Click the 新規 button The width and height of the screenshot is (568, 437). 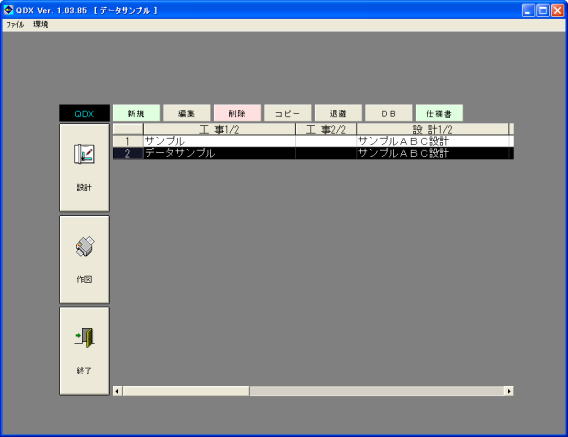click(136, 113)
